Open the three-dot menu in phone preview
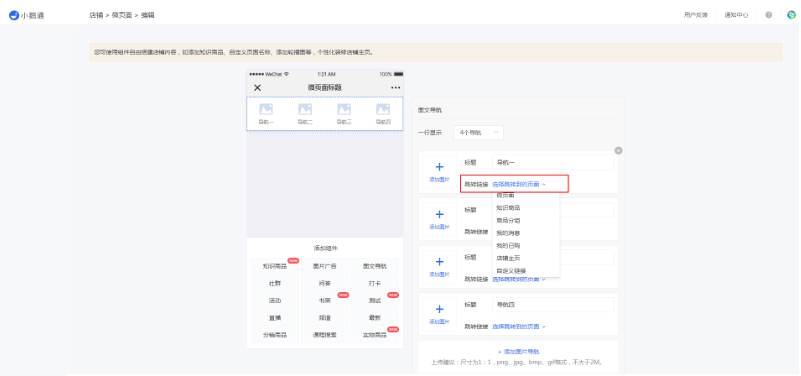Screen dimensions: 801x376 pyautogui.click(x=395, y=88)
